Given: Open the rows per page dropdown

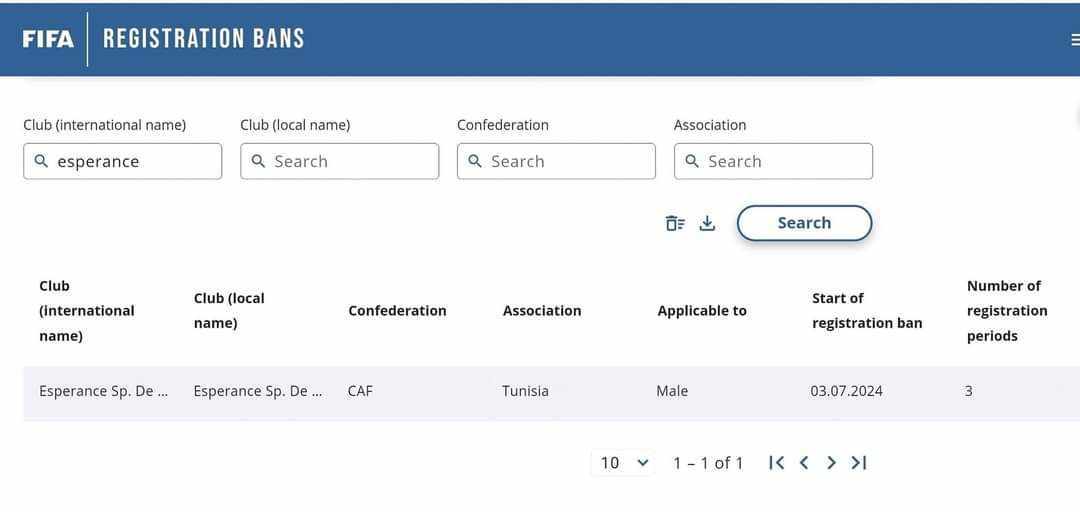Looking at the screenshot, I should tap(625, 462).
